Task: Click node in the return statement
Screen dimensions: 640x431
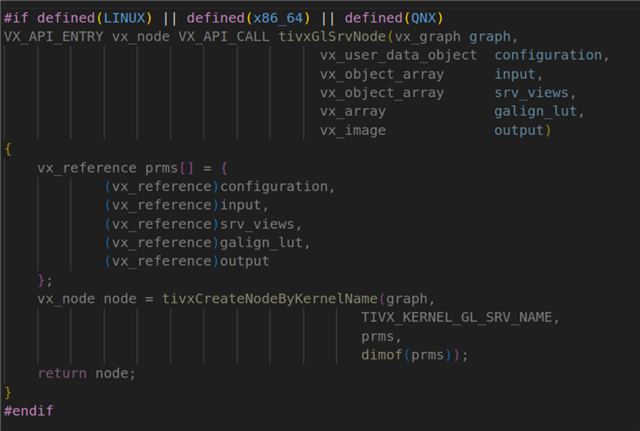Action: click(112, 373)
